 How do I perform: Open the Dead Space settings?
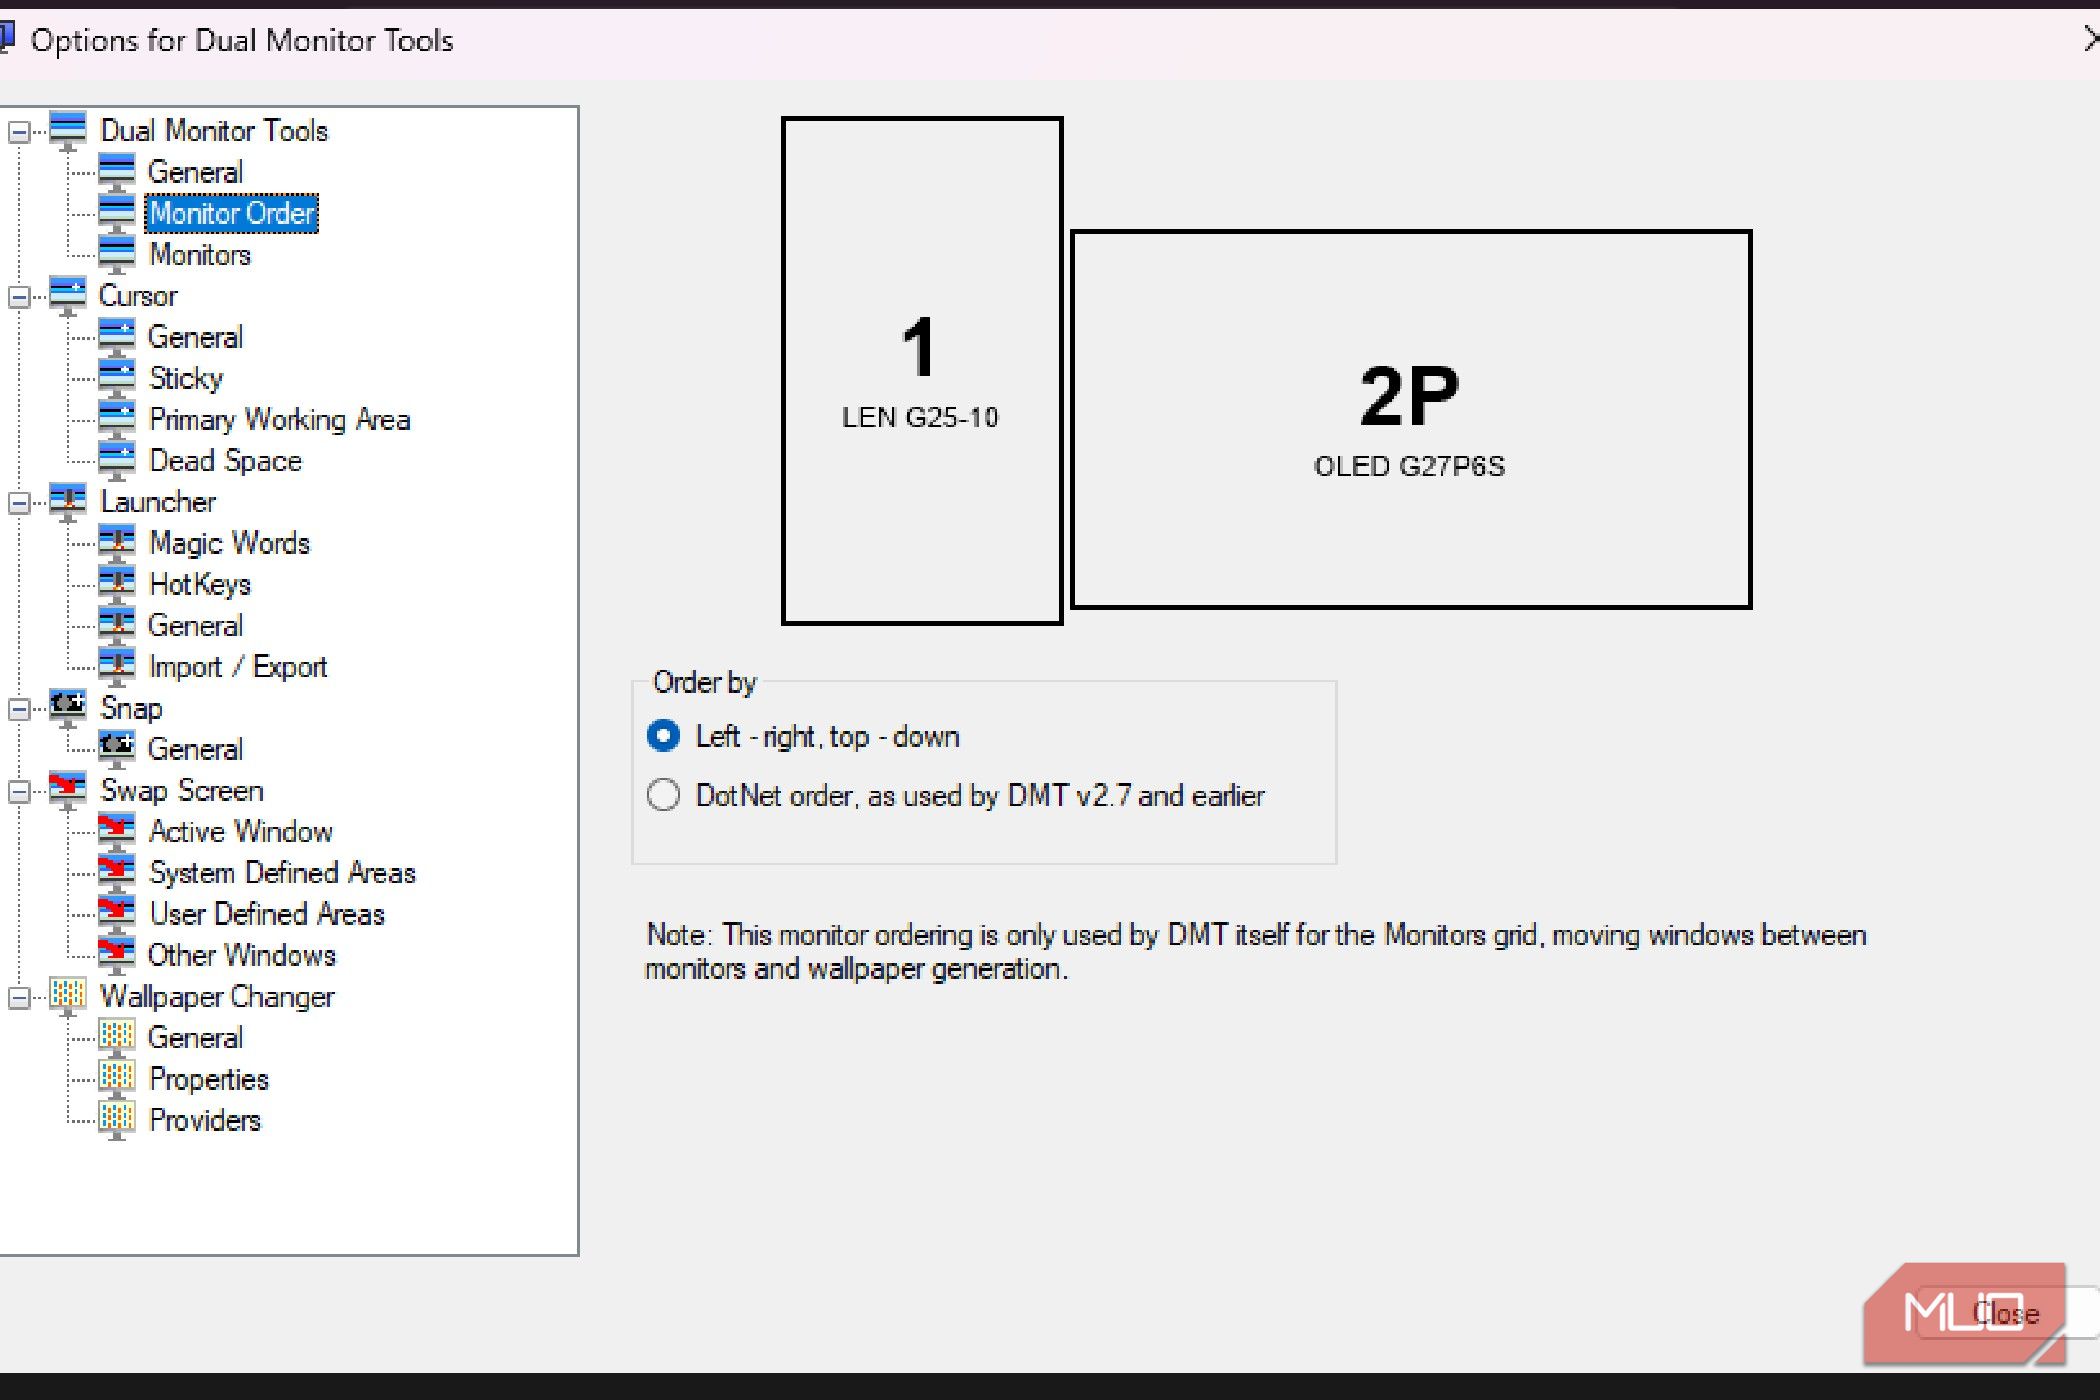(225, 460)
